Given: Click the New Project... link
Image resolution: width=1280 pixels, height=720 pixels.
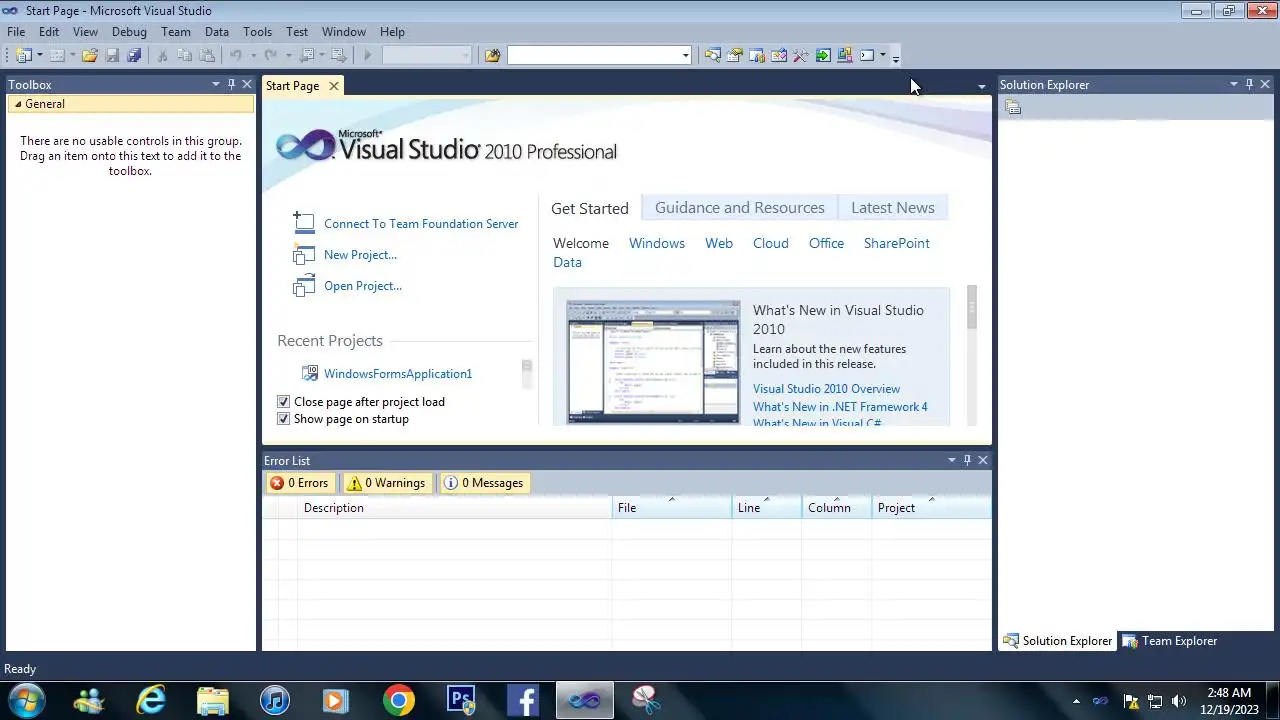Looking at the screenshot, I should point(360,255).
